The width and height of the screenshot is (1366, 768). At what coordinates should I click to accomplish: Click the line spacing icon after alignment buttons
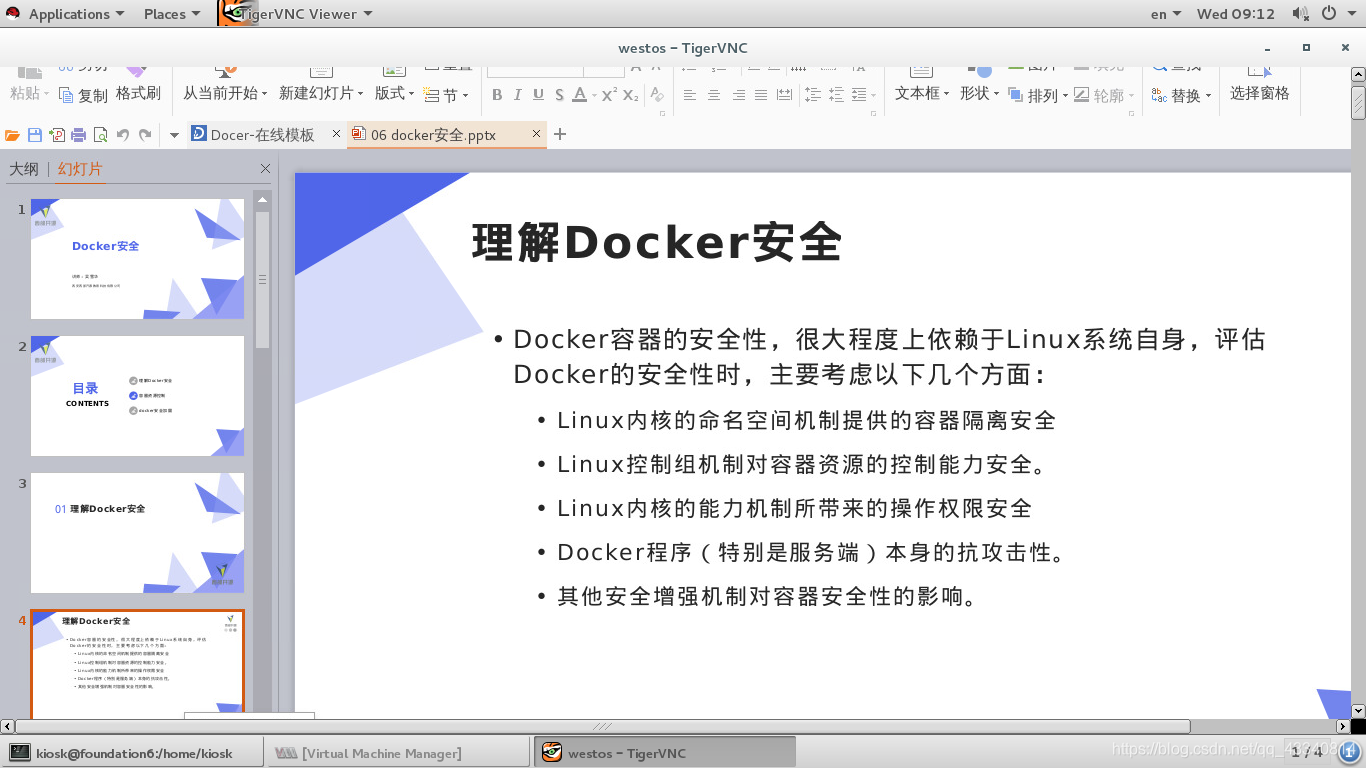[812, 95]
